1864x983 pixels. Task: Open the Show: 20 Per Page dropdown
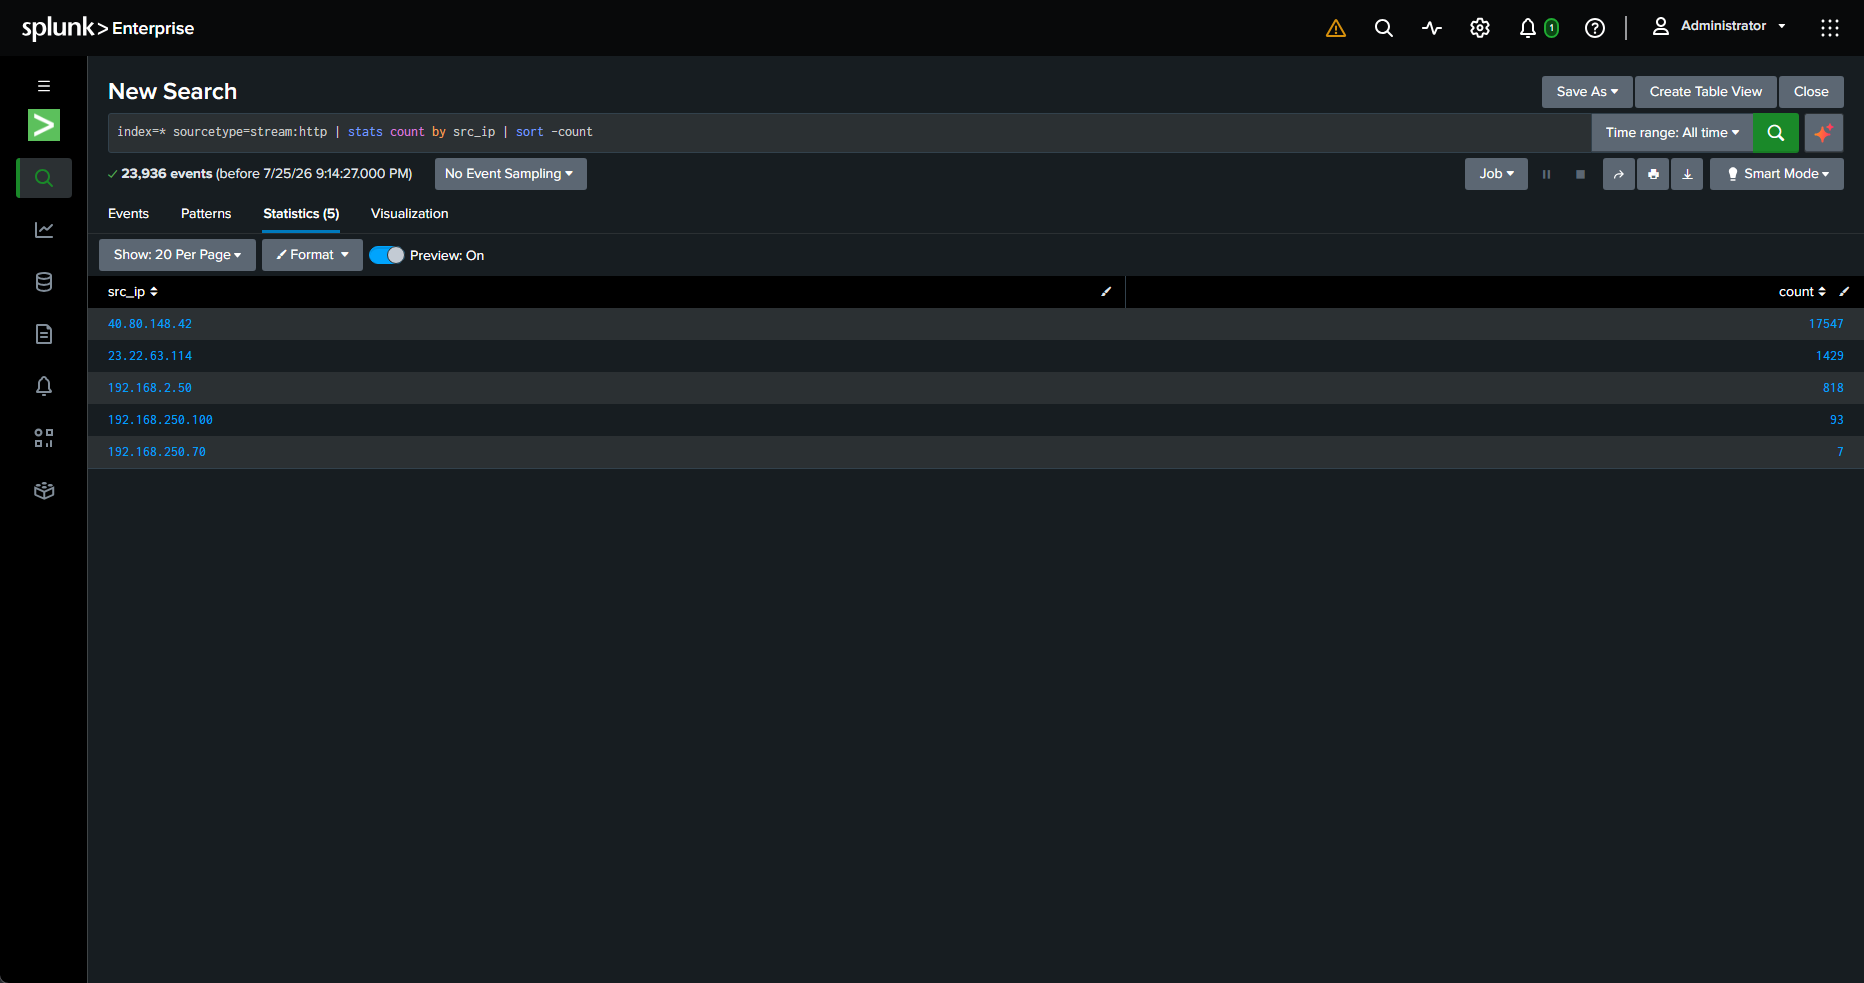177,255
